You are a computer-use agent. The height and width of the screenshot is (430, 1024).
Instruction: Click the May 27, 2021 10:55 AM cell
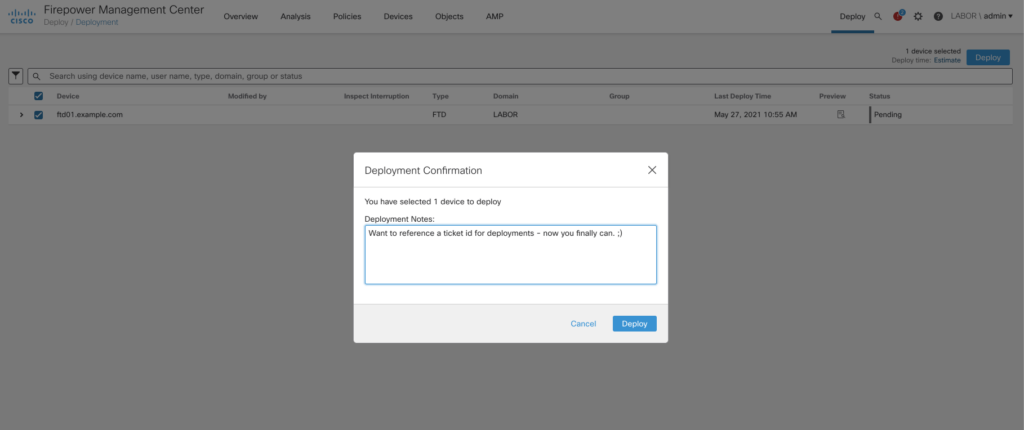[756, 114]
